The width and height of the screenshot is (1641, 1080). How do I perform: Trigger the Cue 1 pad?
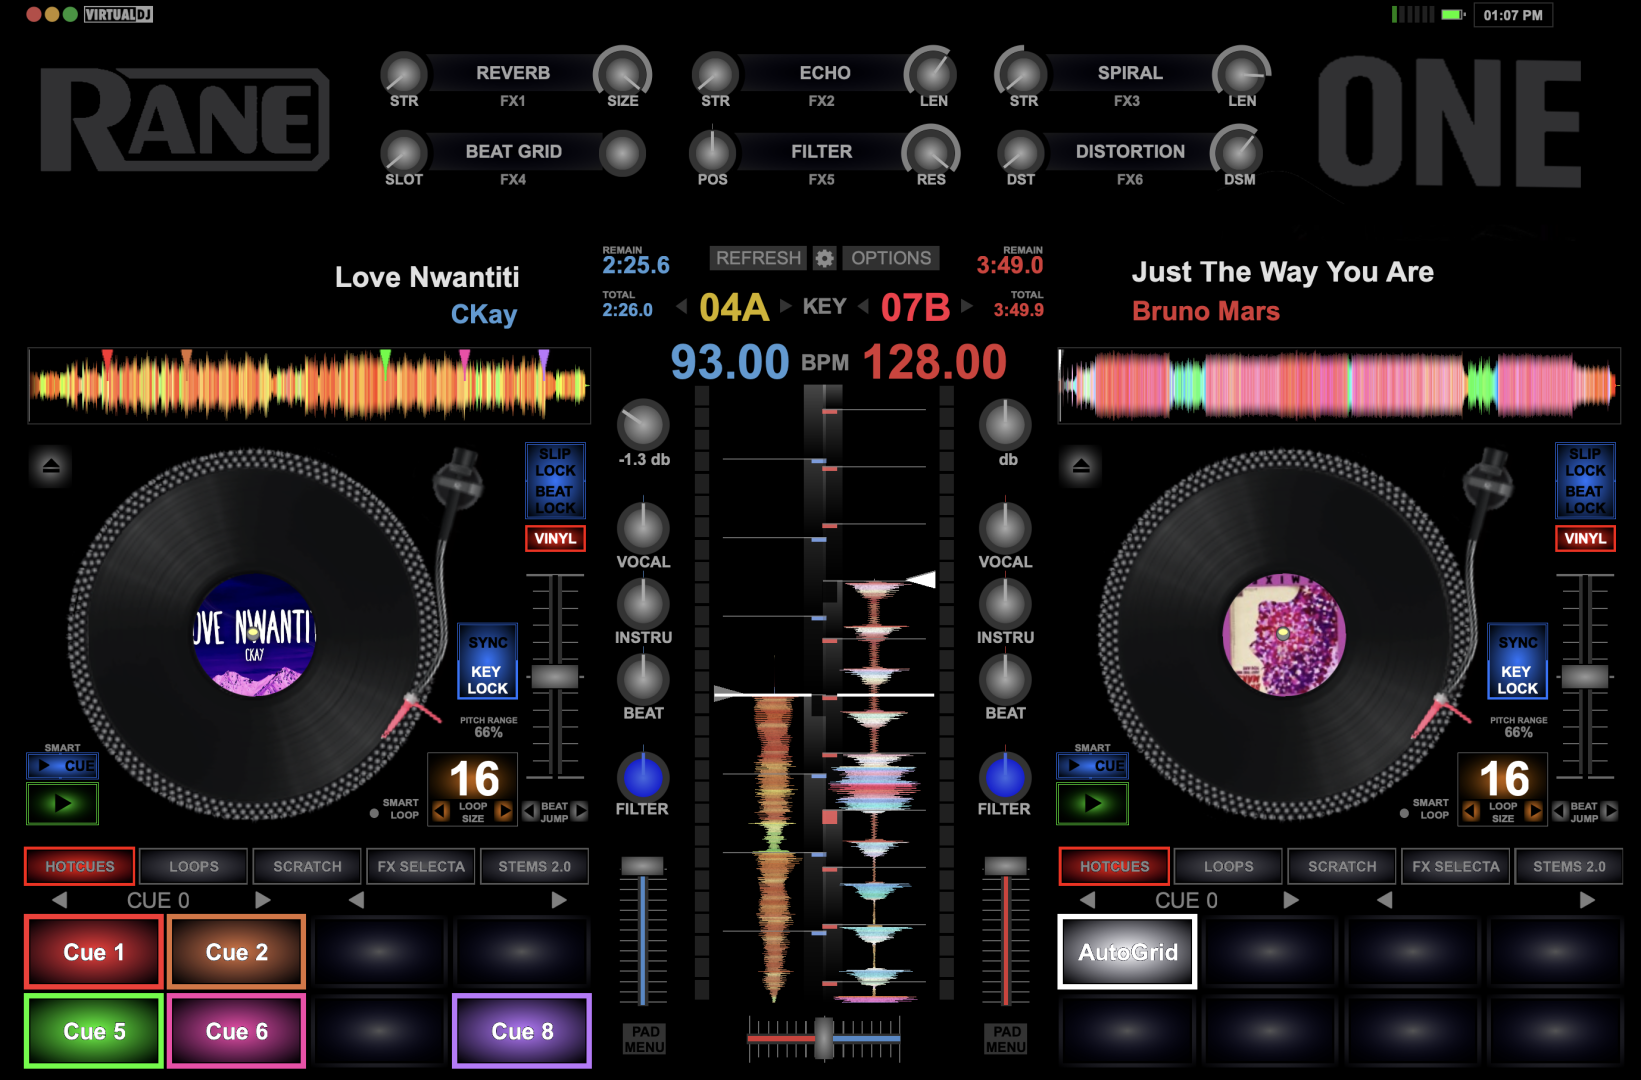coord(94,952)
